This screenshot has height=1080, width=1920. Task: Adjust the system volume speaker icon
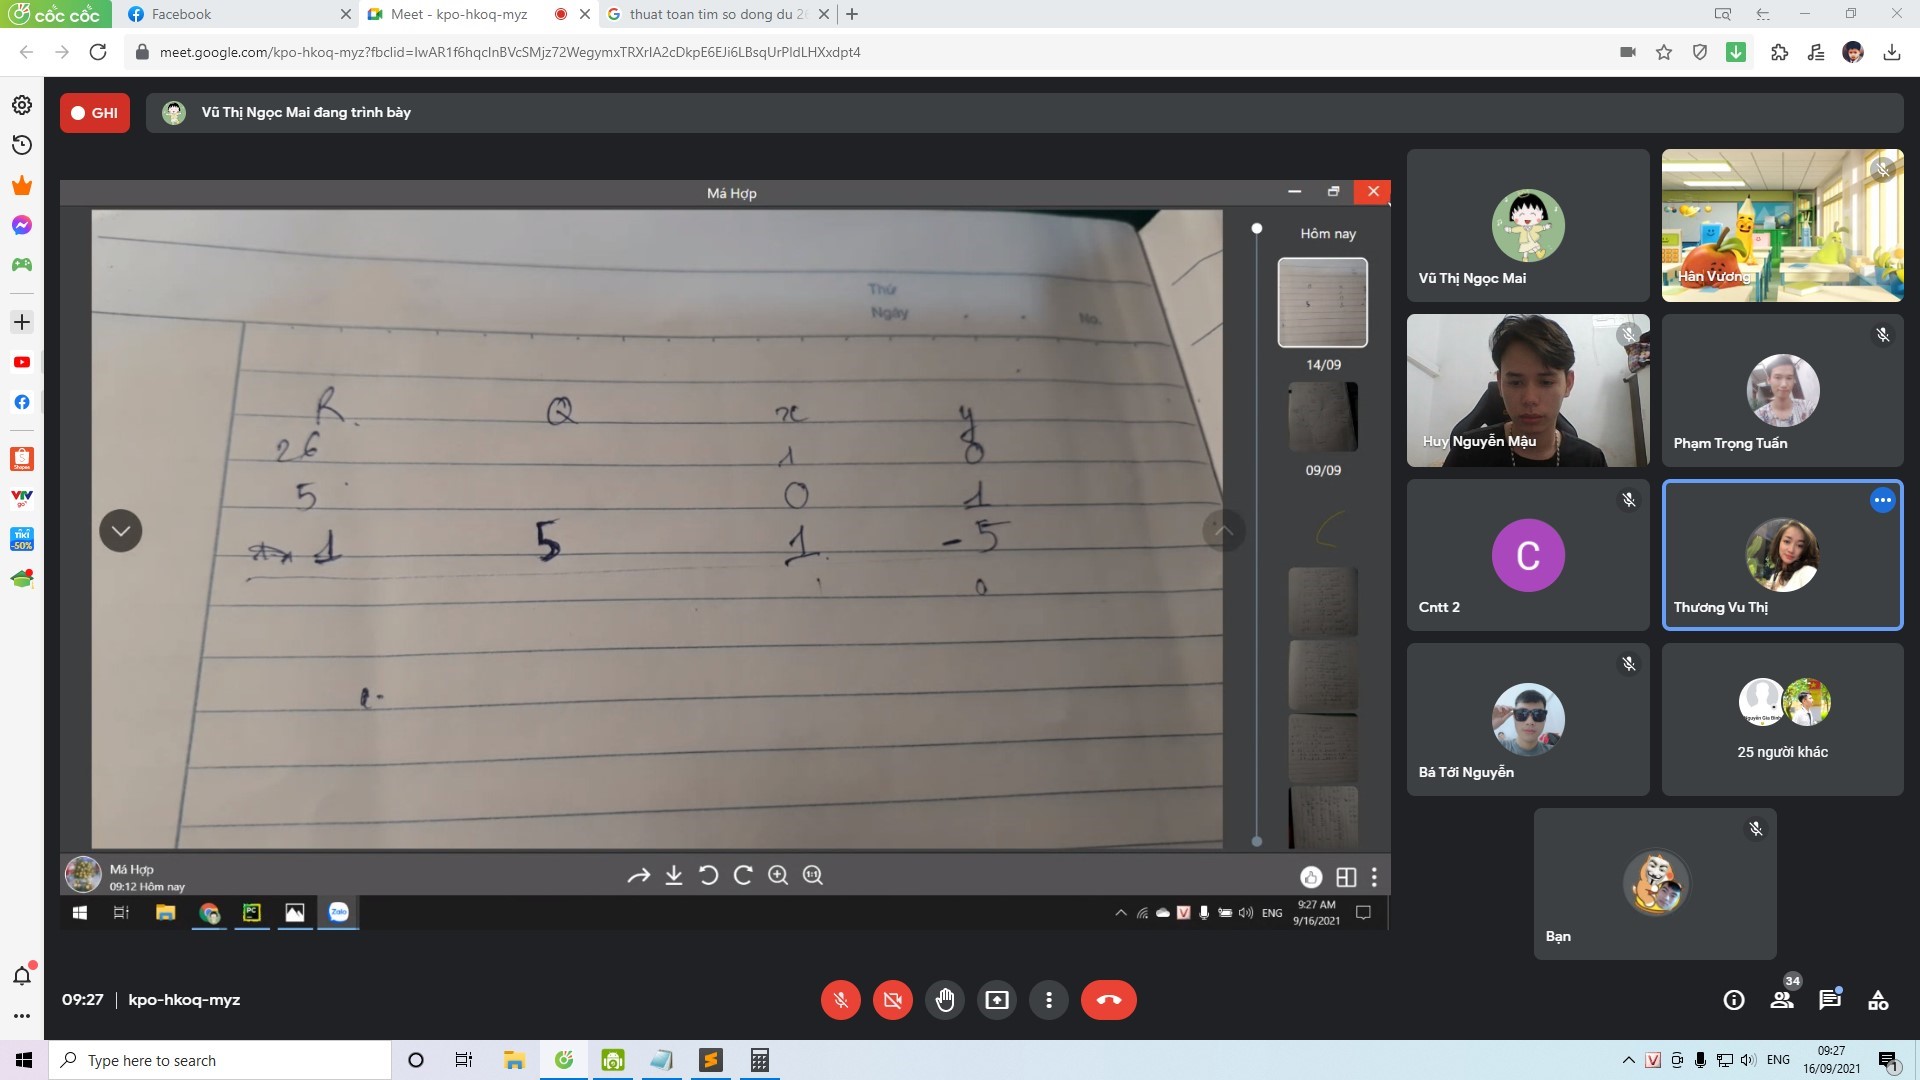[1747, 1060]
